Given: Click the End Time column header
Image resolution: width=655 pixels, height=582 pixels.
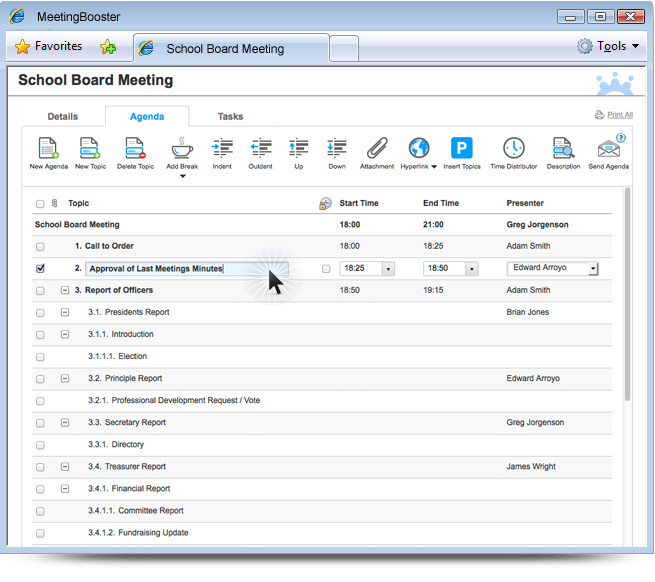Looking at the screenshot, I should pos(441,203).
